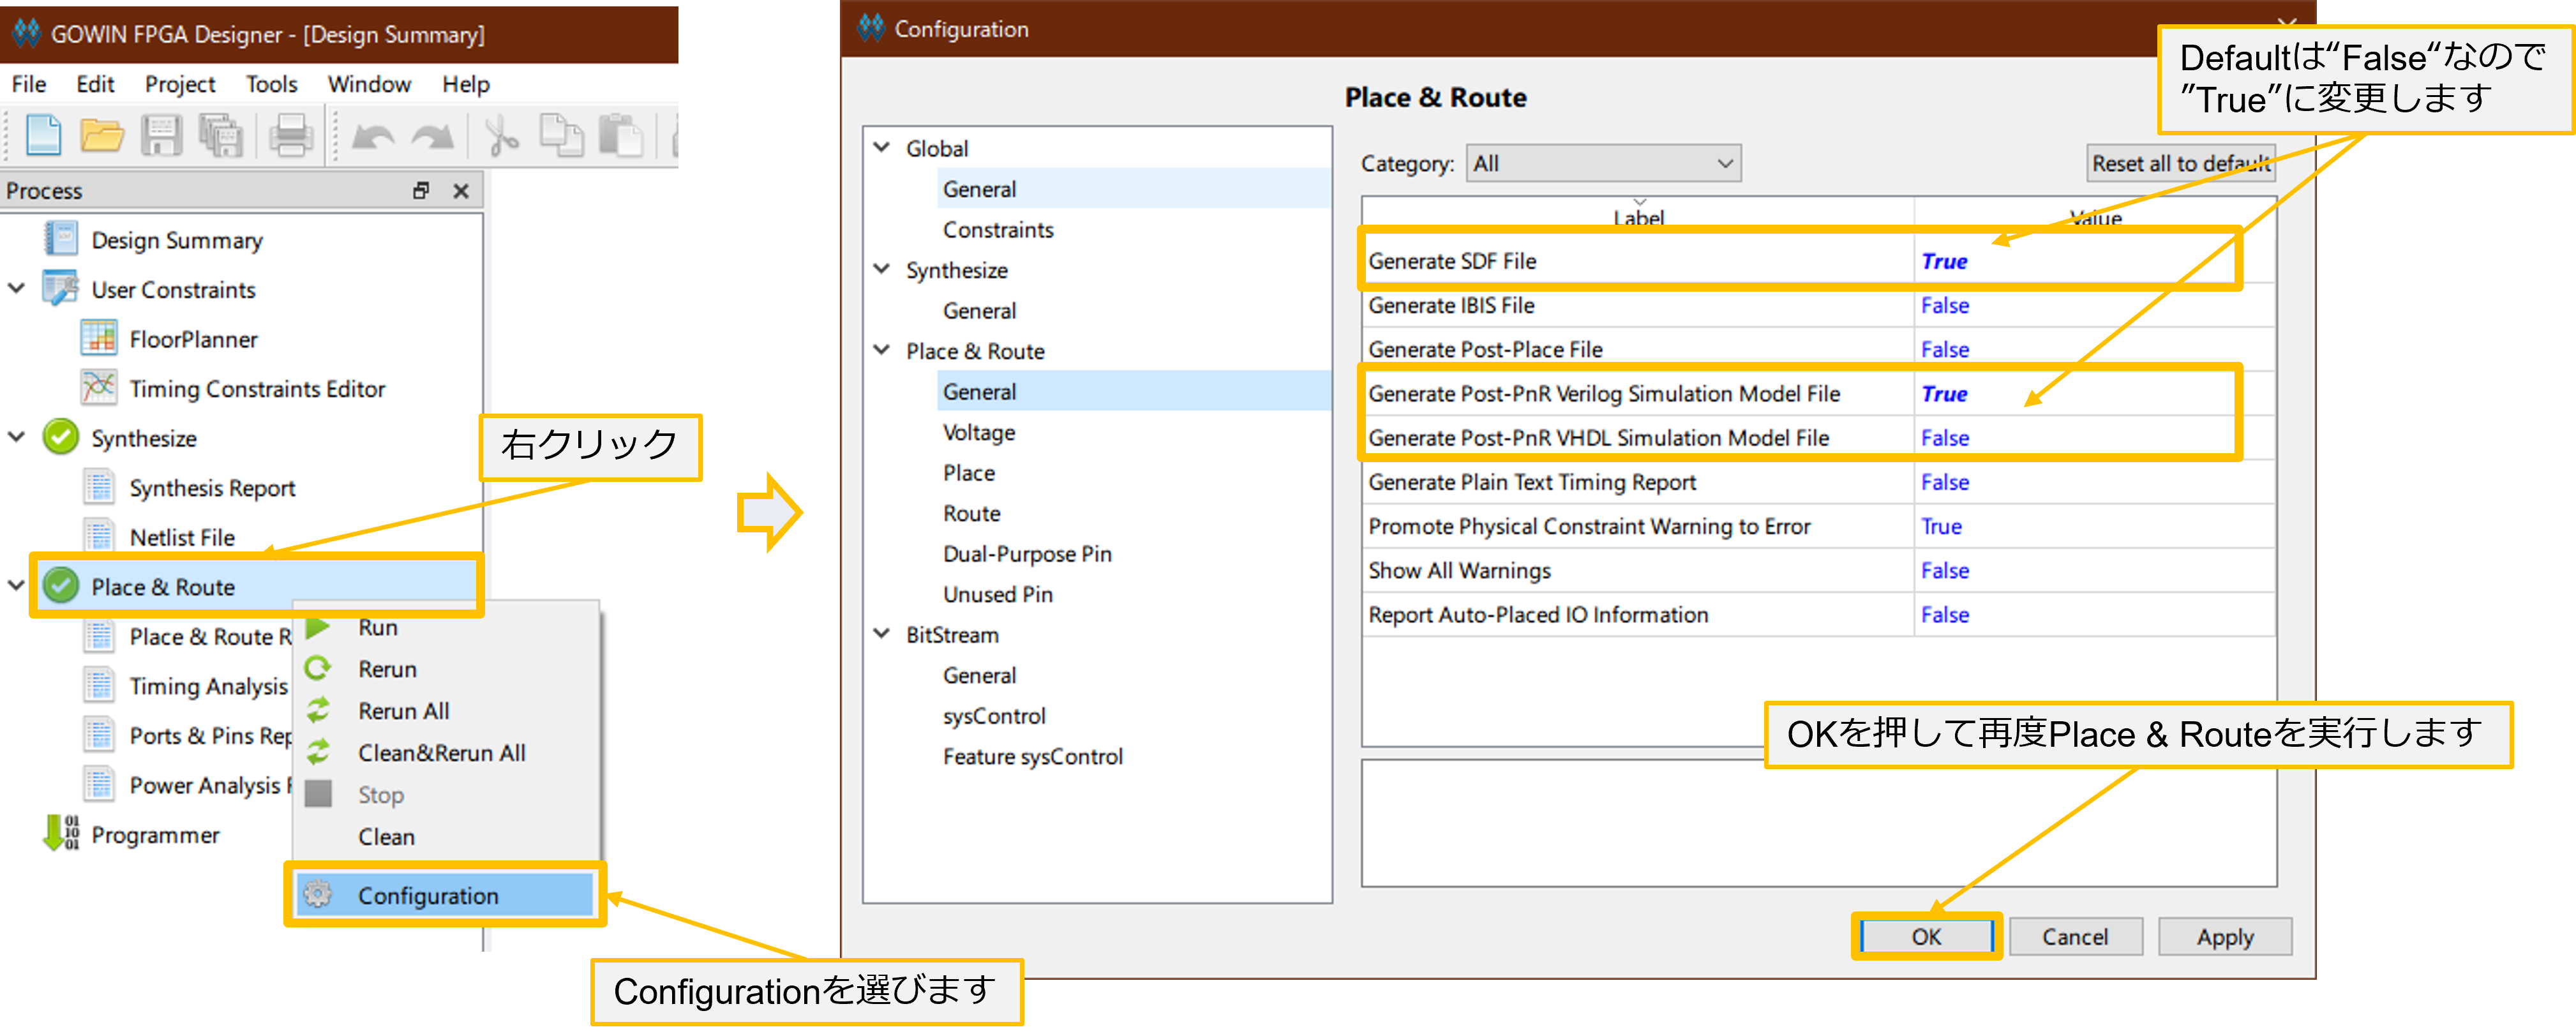This screenshot has width=2576, height=1034.
Task: Collapse the Place & Route process node
Action: click(17, 586)
